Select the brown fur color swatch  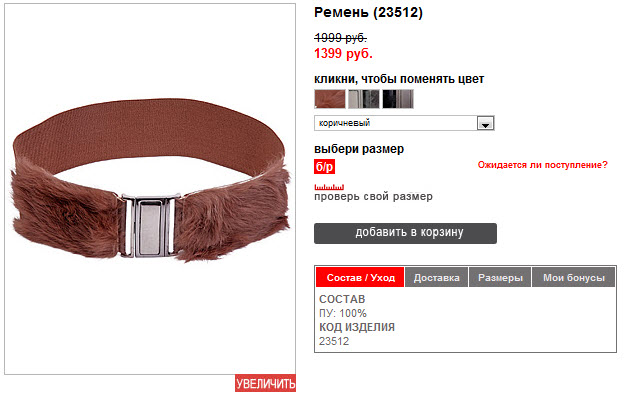(x=330, y=99)
